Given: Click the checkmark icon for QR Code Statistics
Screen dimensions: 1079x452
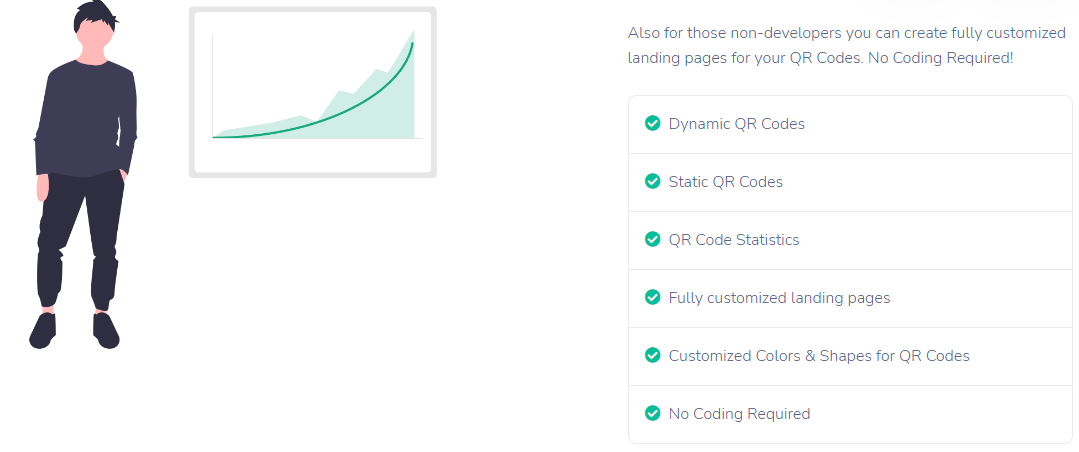Looking at the screenshot, I should pyautogui.click(x=652, y=240).
